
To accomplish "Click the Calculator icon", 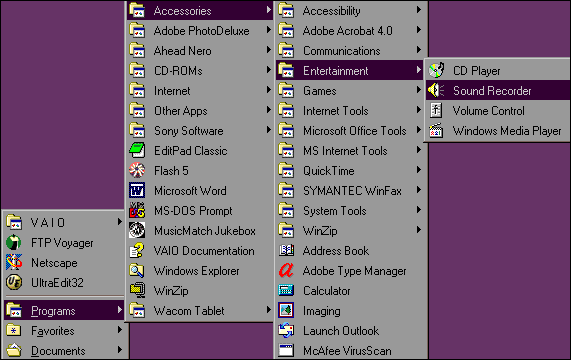I will [286, 290].
